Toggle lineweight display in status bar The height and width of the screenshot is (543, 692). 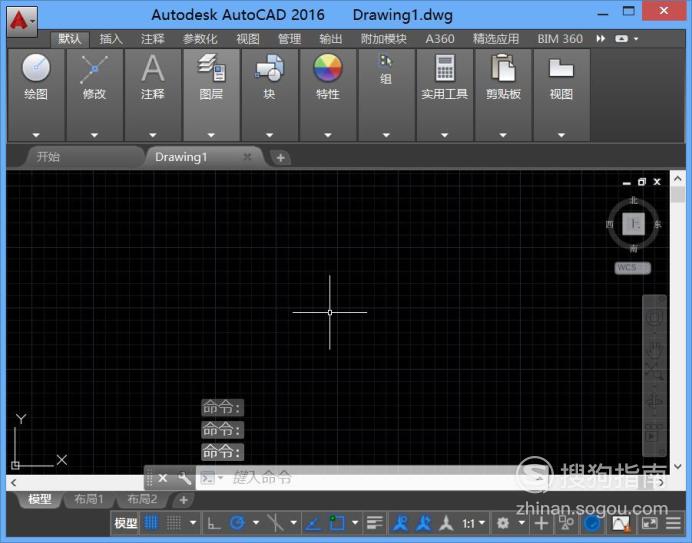(x=374, y=524)
